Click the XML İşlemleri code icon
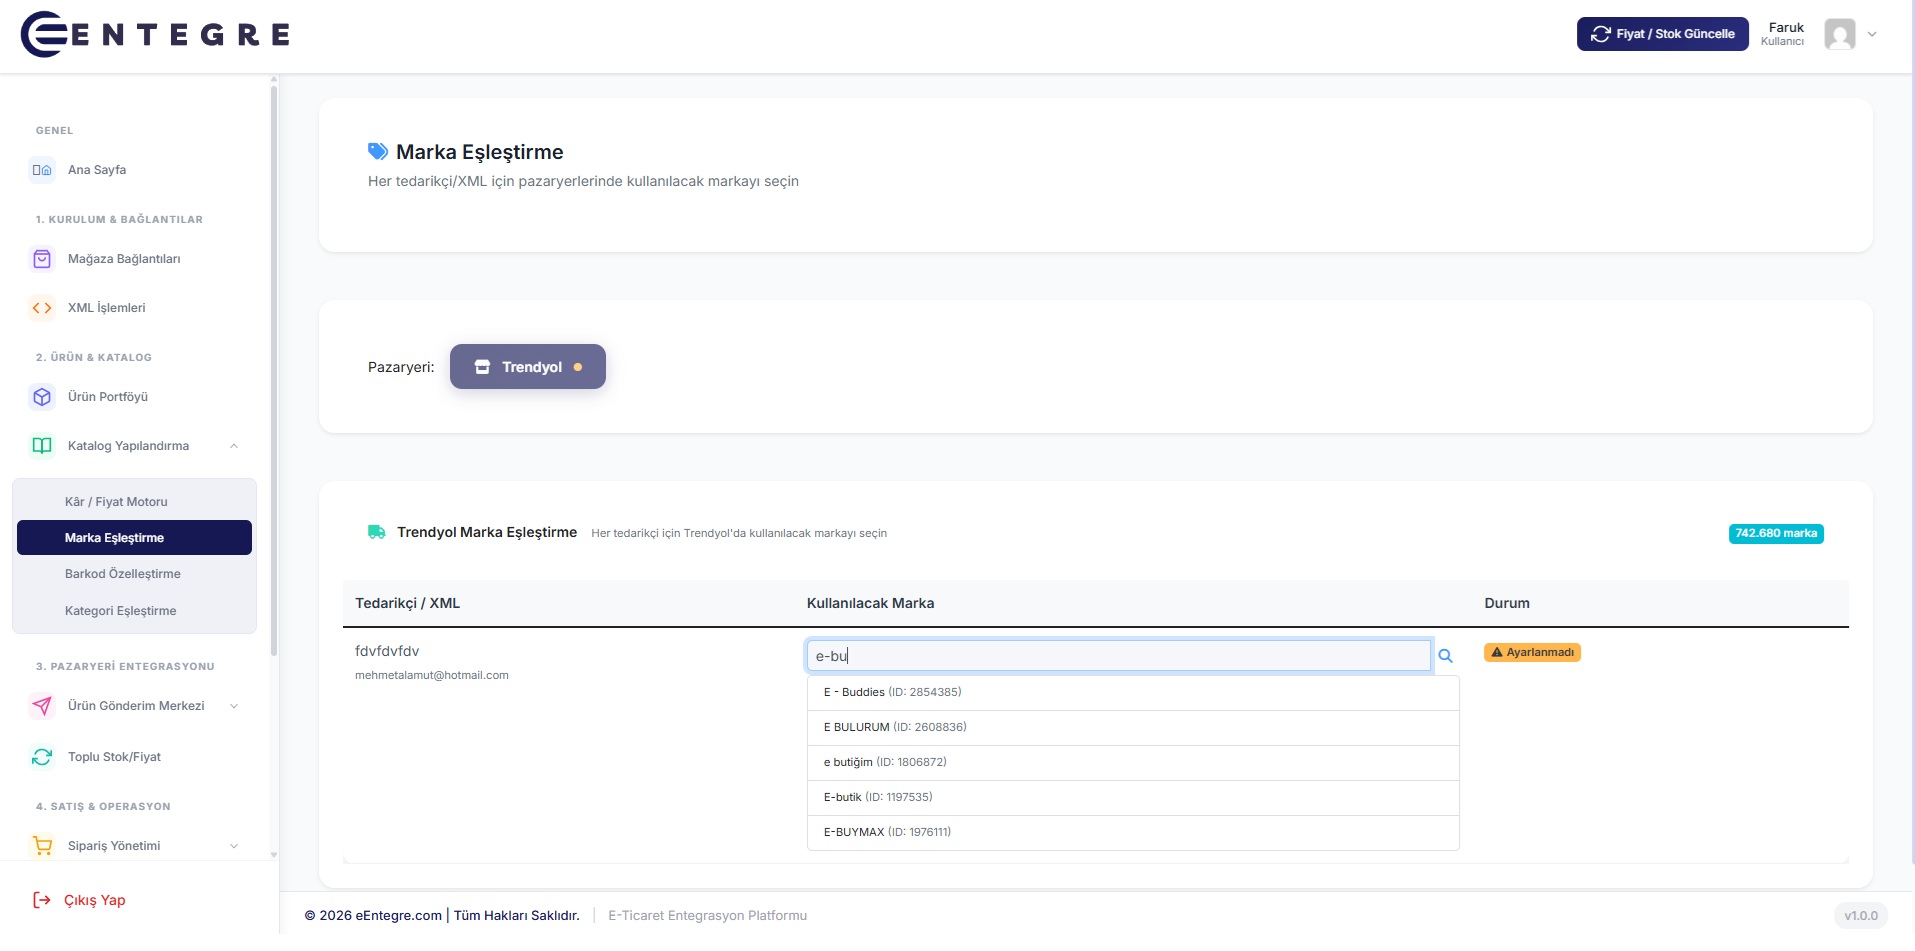The width and height of the screenshot is (1915, 951). (x=42, y=308)
